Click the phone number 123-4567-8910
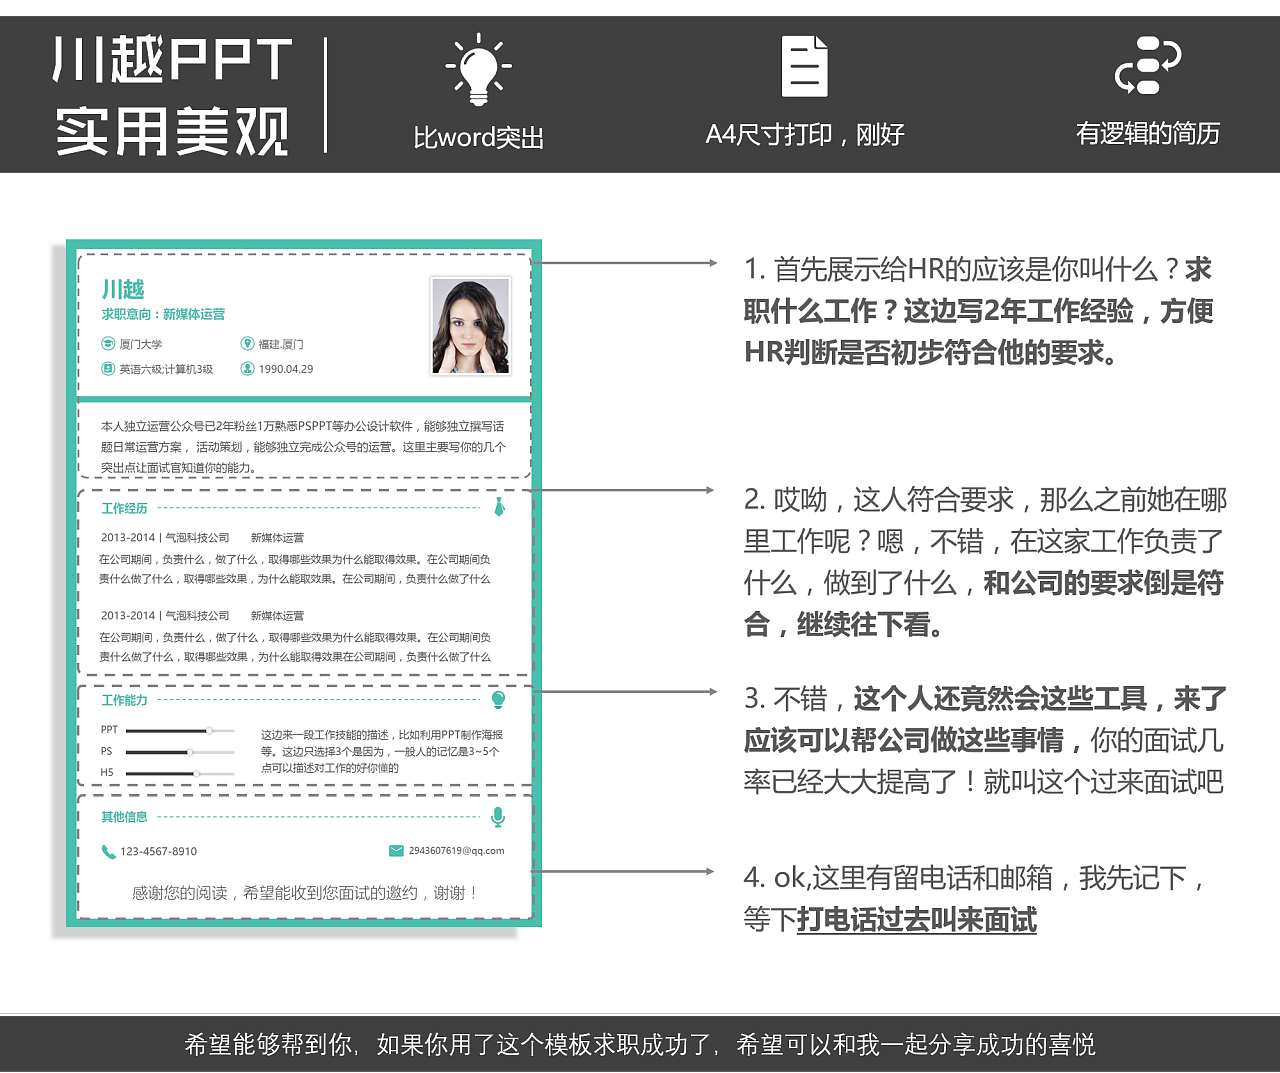The height and width of the screenshot is (1073, 1280). pyautogui.click(x=158, y=852)
